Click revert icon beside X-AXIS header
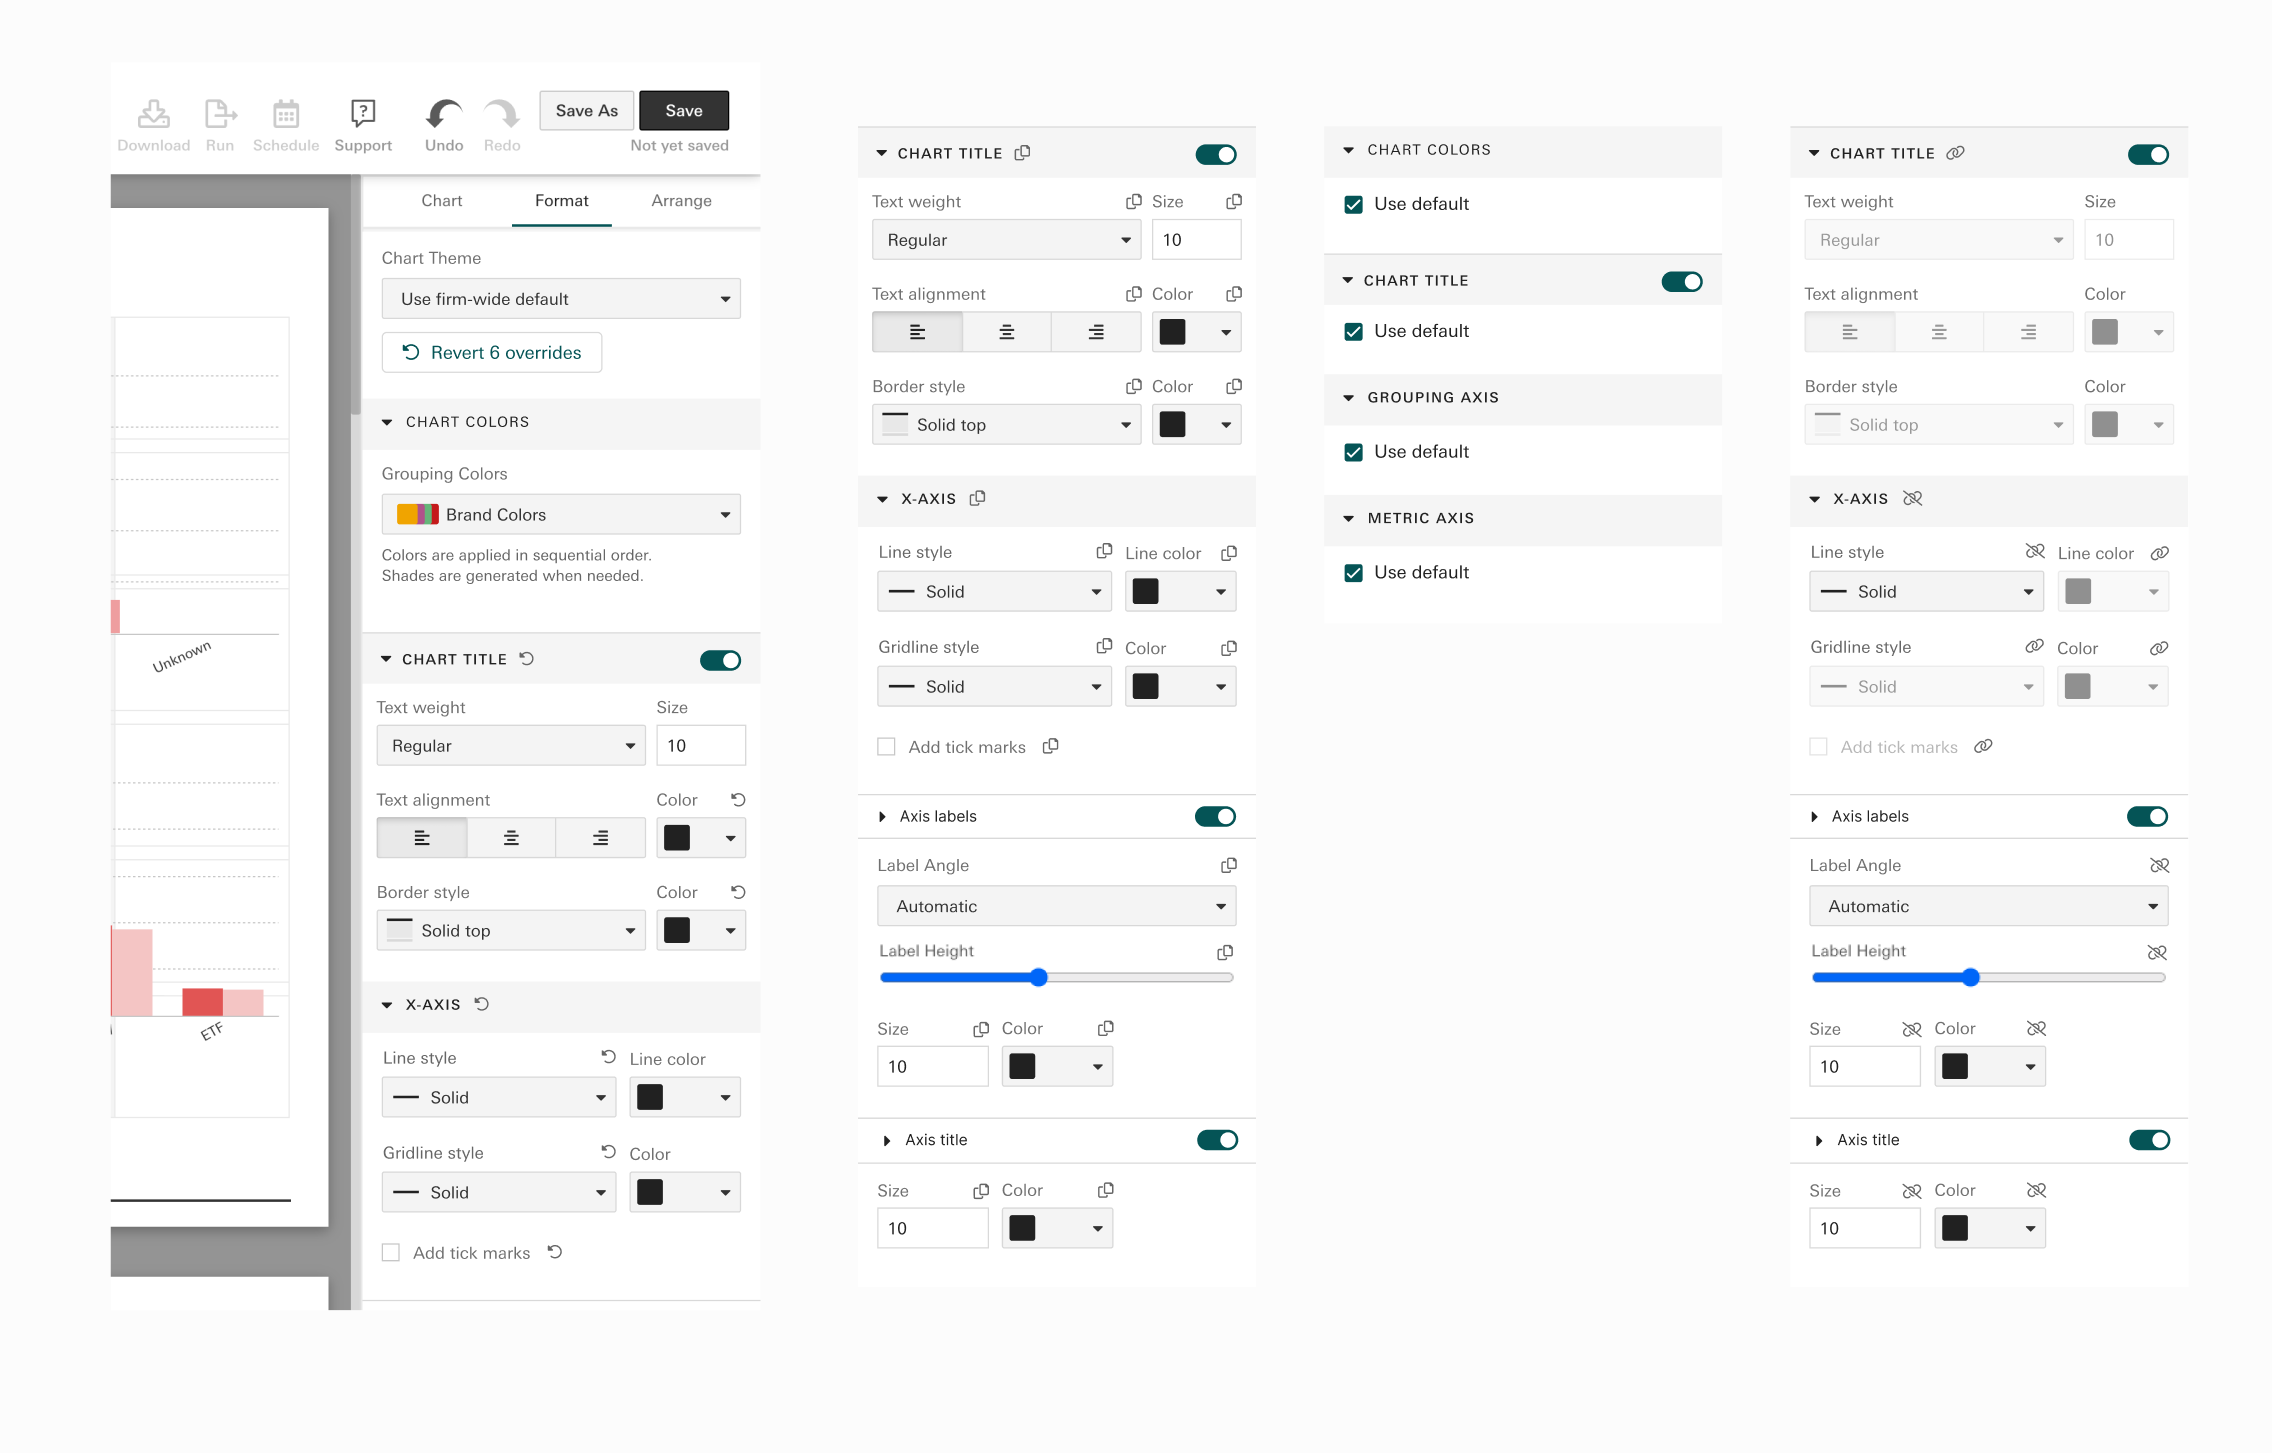The image size is (2272, 1453). [x=482, y=1004]
